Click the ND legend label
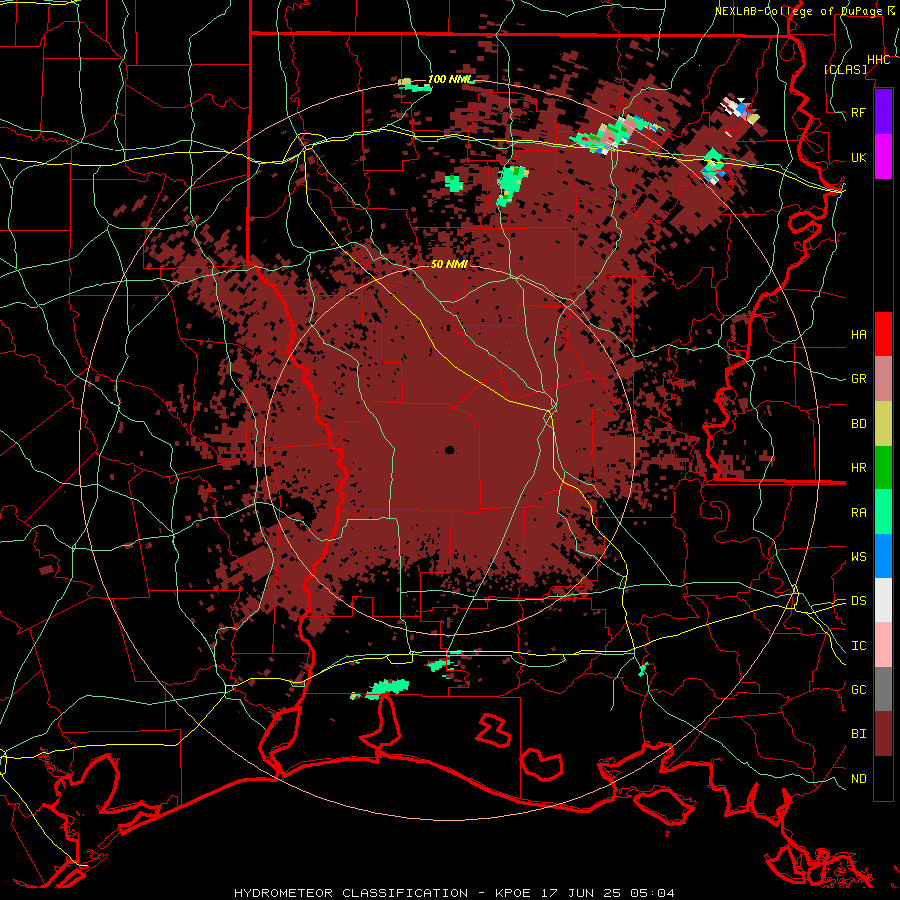 pyautogui.click(x=858, y=778)
